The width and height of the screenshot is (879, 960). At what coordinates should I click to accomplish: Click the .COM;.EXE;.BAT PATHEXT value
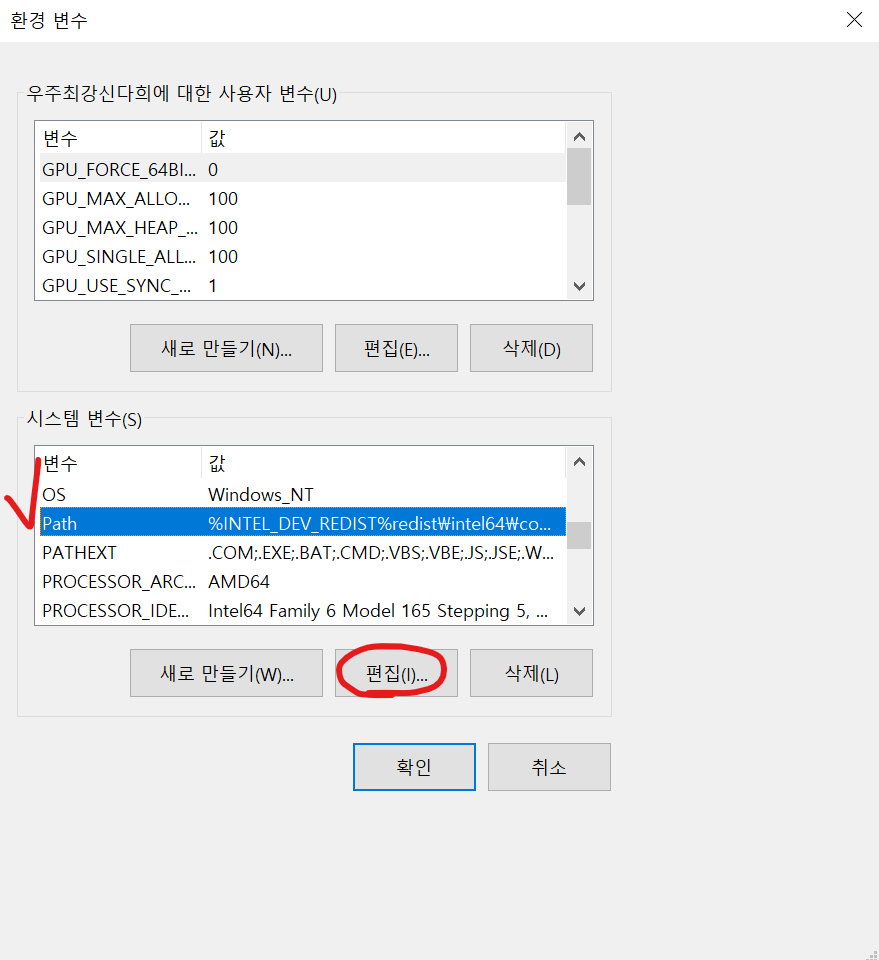tap(381, 552)
